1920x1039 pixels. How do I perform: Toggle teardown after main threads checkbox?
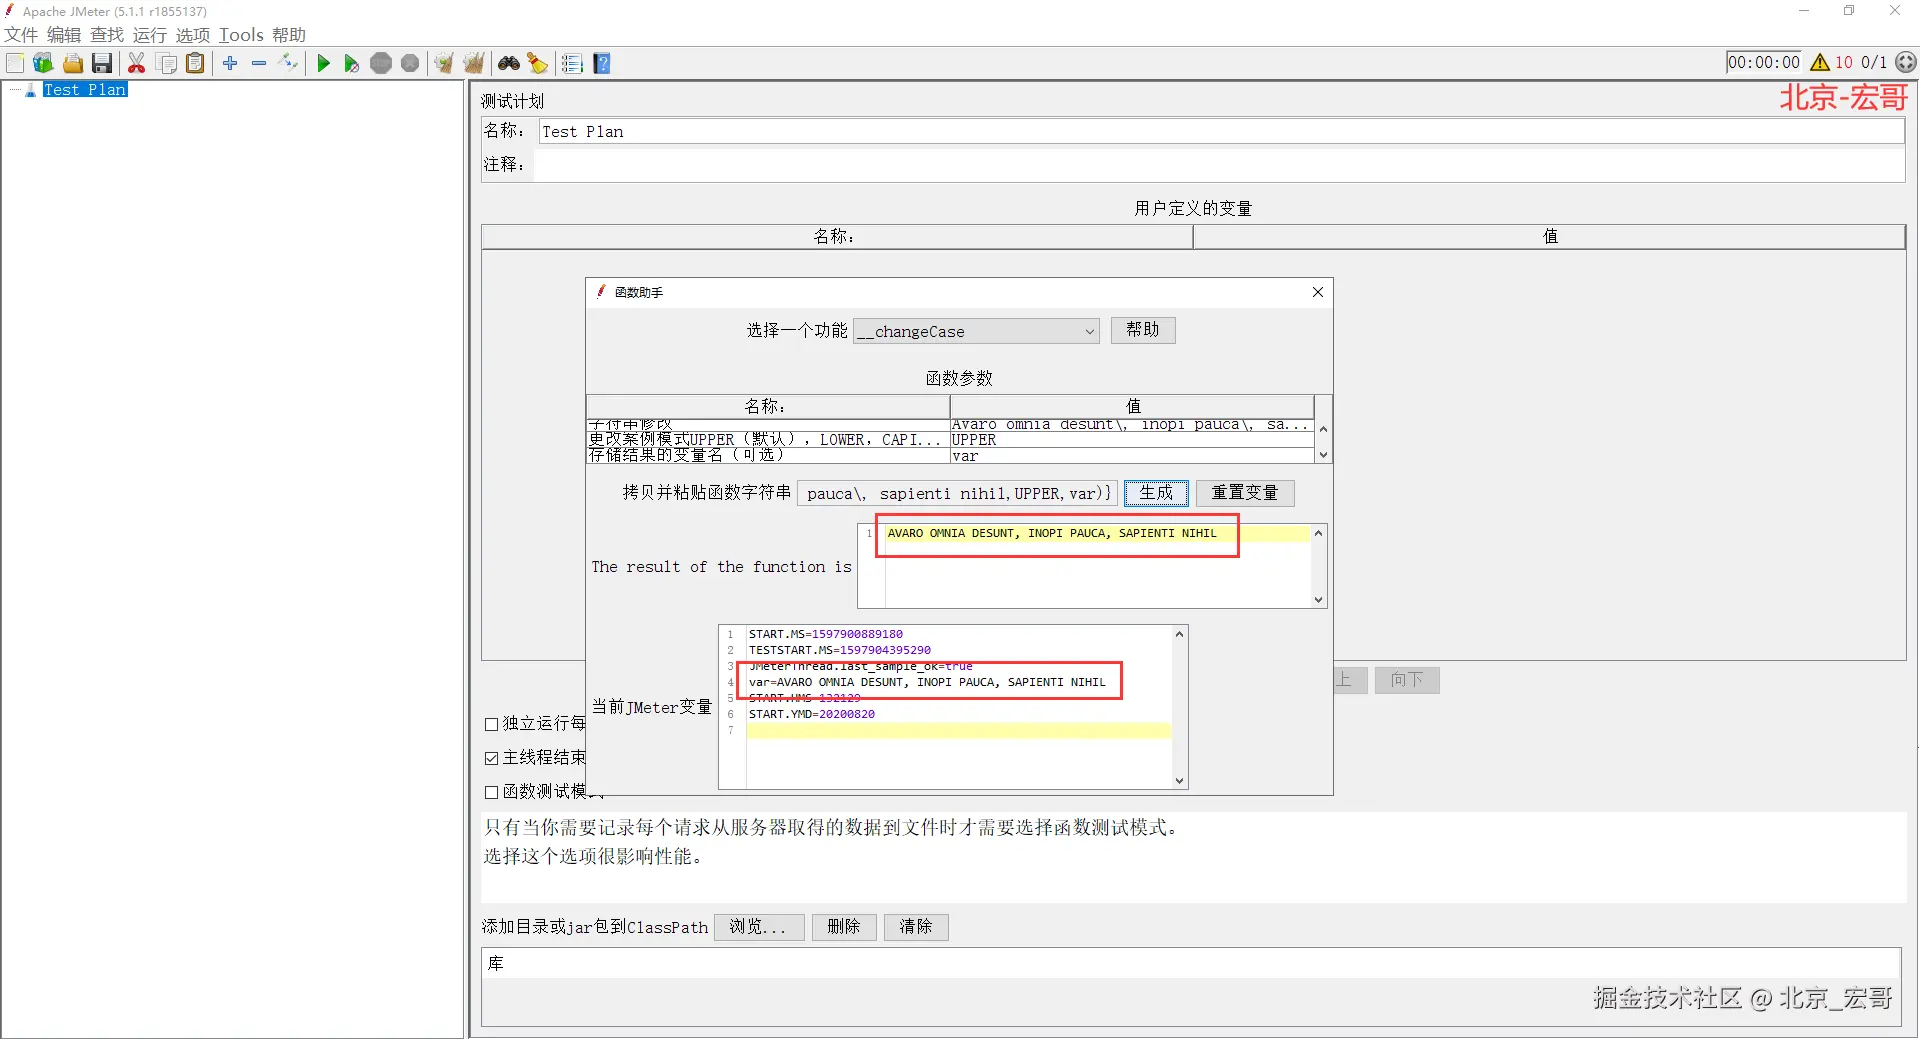[x=491, y=758]
